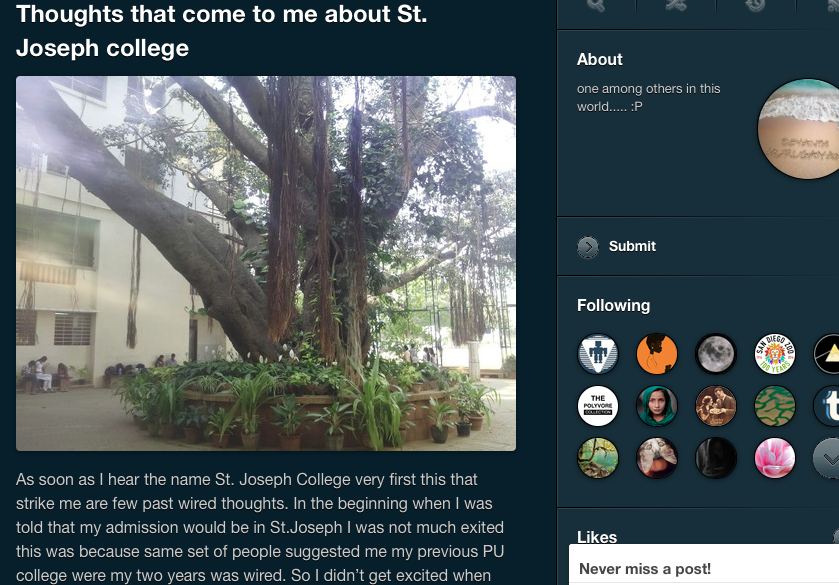Open the orange silhouette avatar blog
The height and width of the screenshot is (585, 839).
click(x=657, y=354)
